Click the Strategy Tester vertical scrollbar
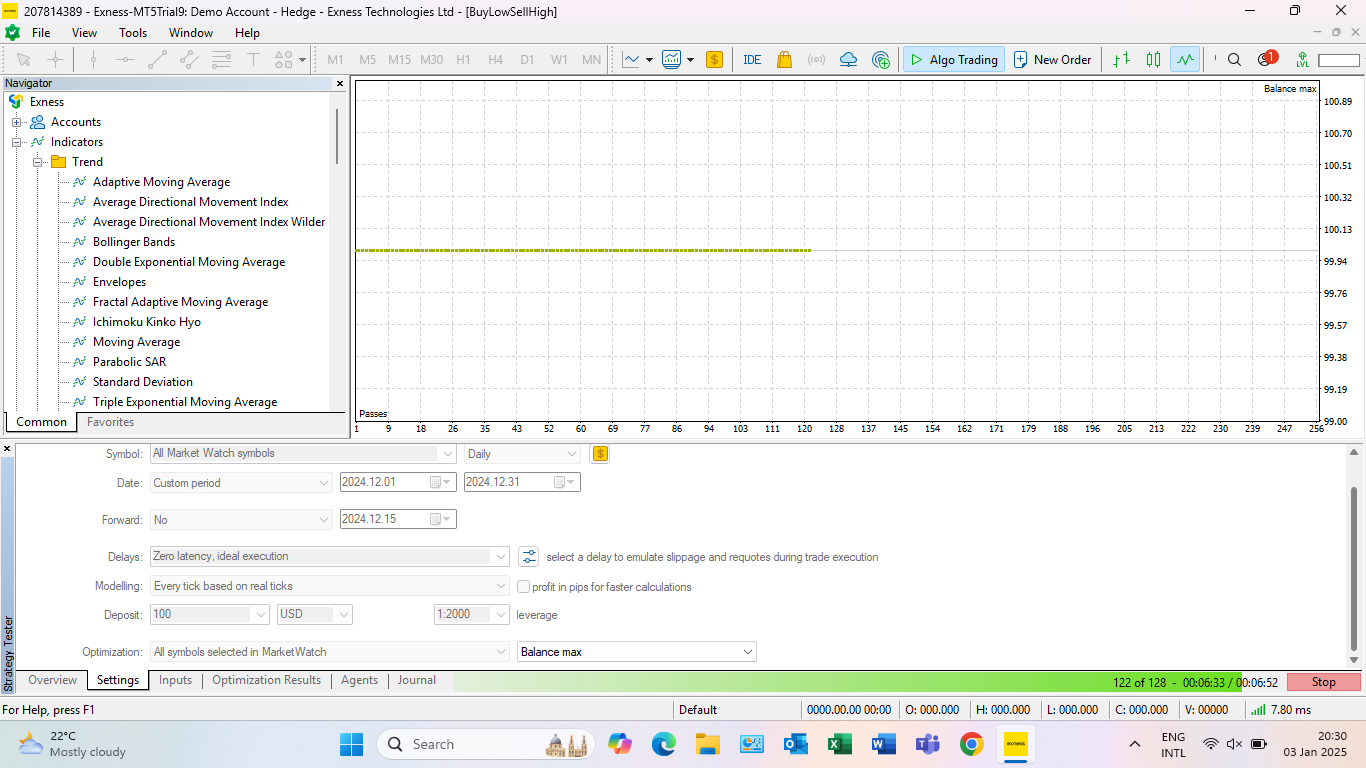1366x768 pixels. 1354,570
